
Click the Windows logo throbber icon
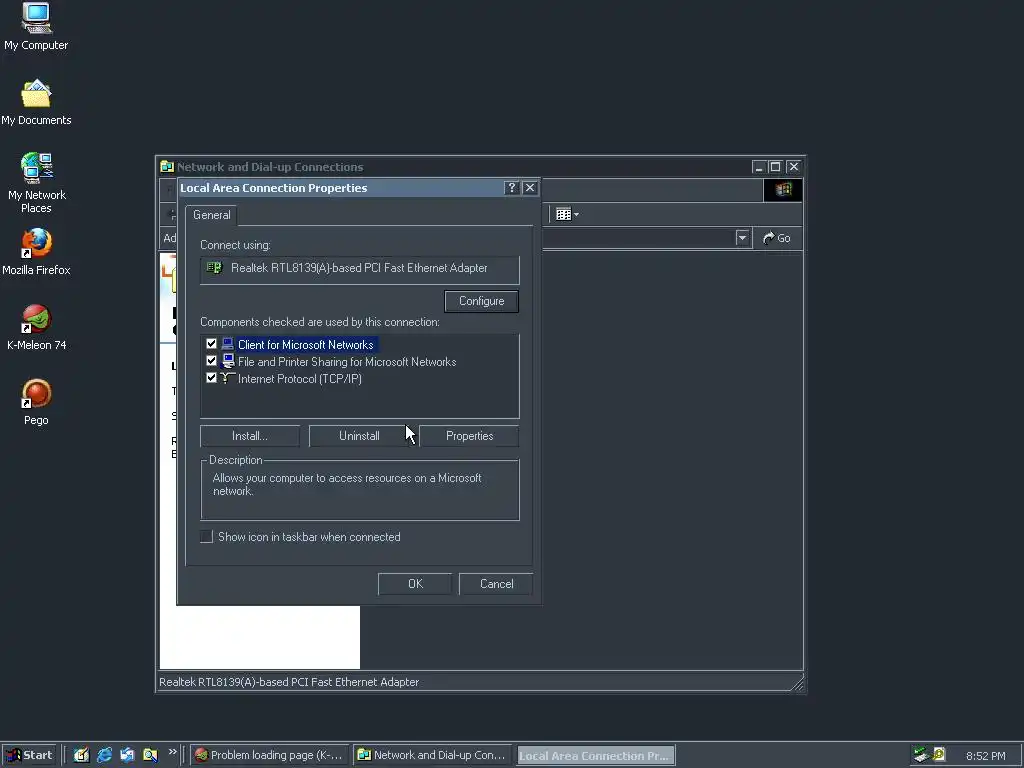[783, 189]
